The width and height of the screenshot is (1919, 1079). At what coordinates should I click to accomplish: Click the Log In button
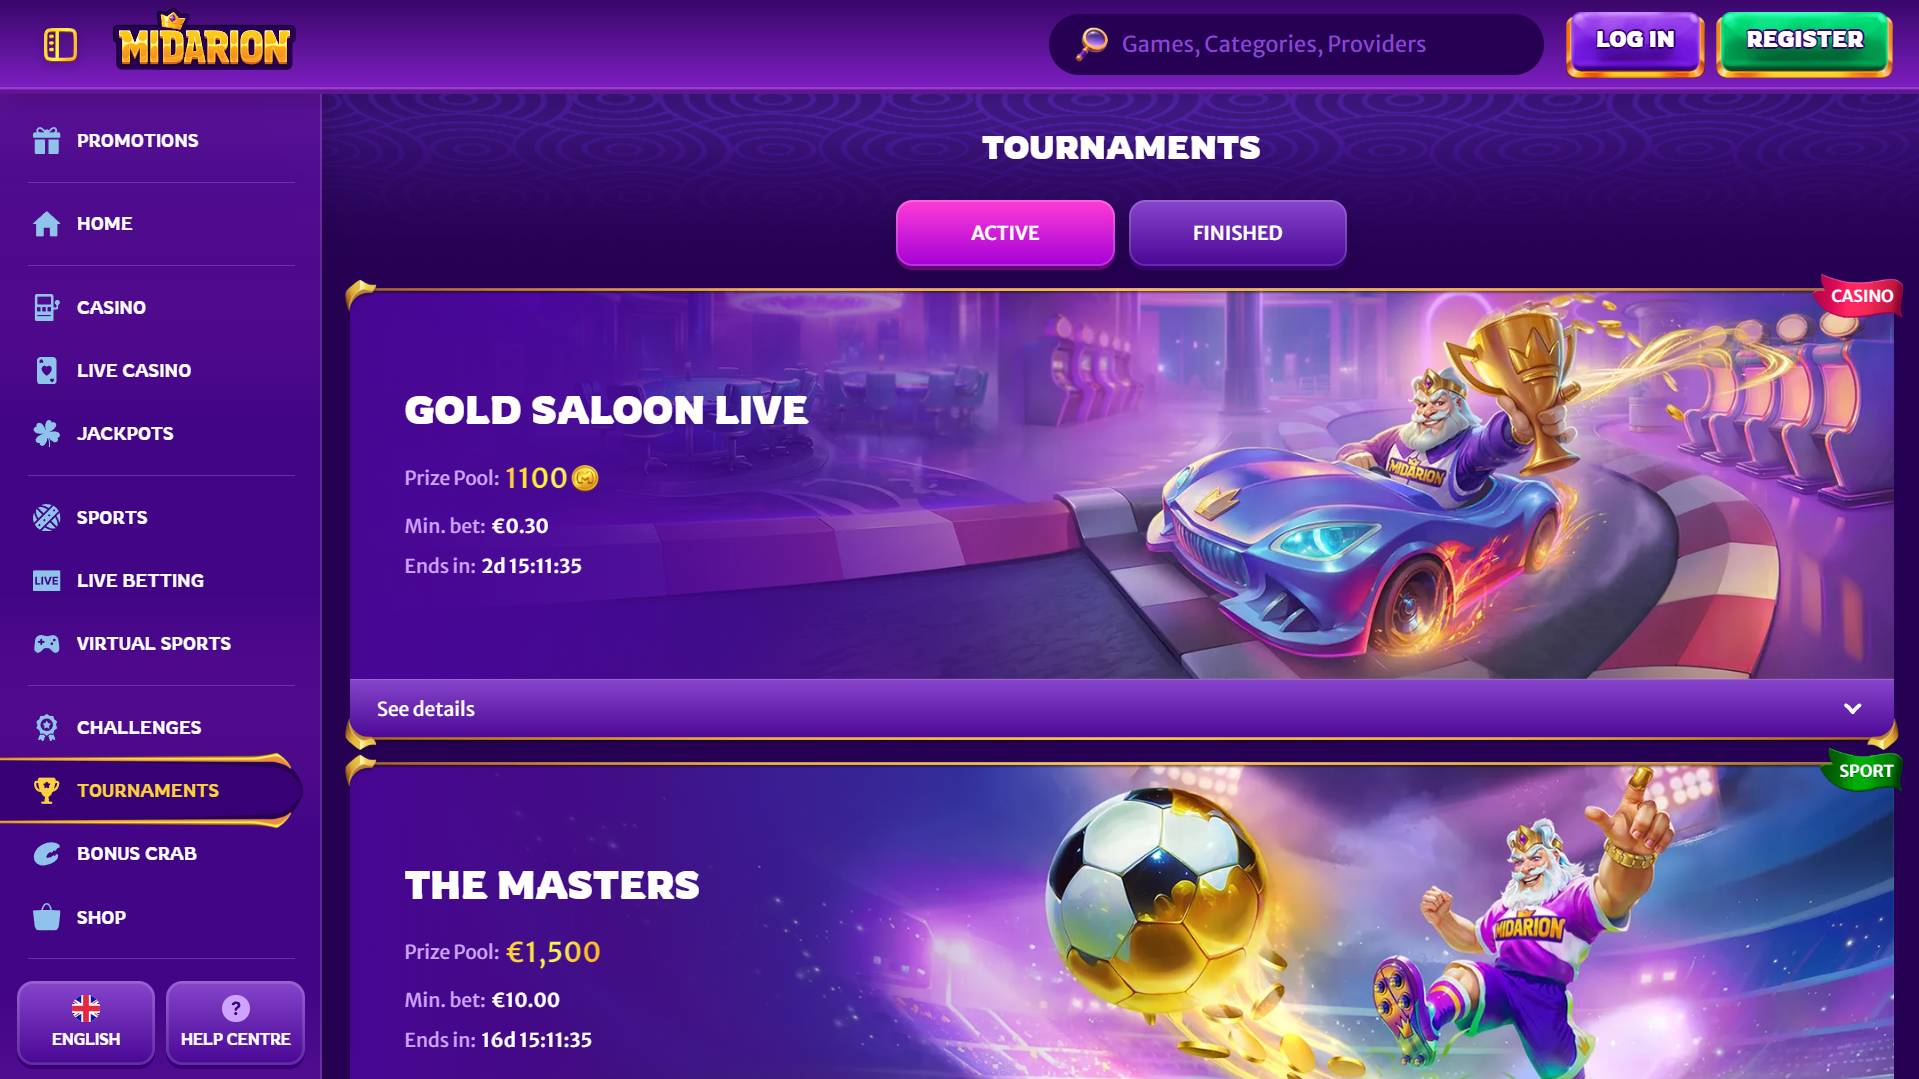tap(1635, 43)
